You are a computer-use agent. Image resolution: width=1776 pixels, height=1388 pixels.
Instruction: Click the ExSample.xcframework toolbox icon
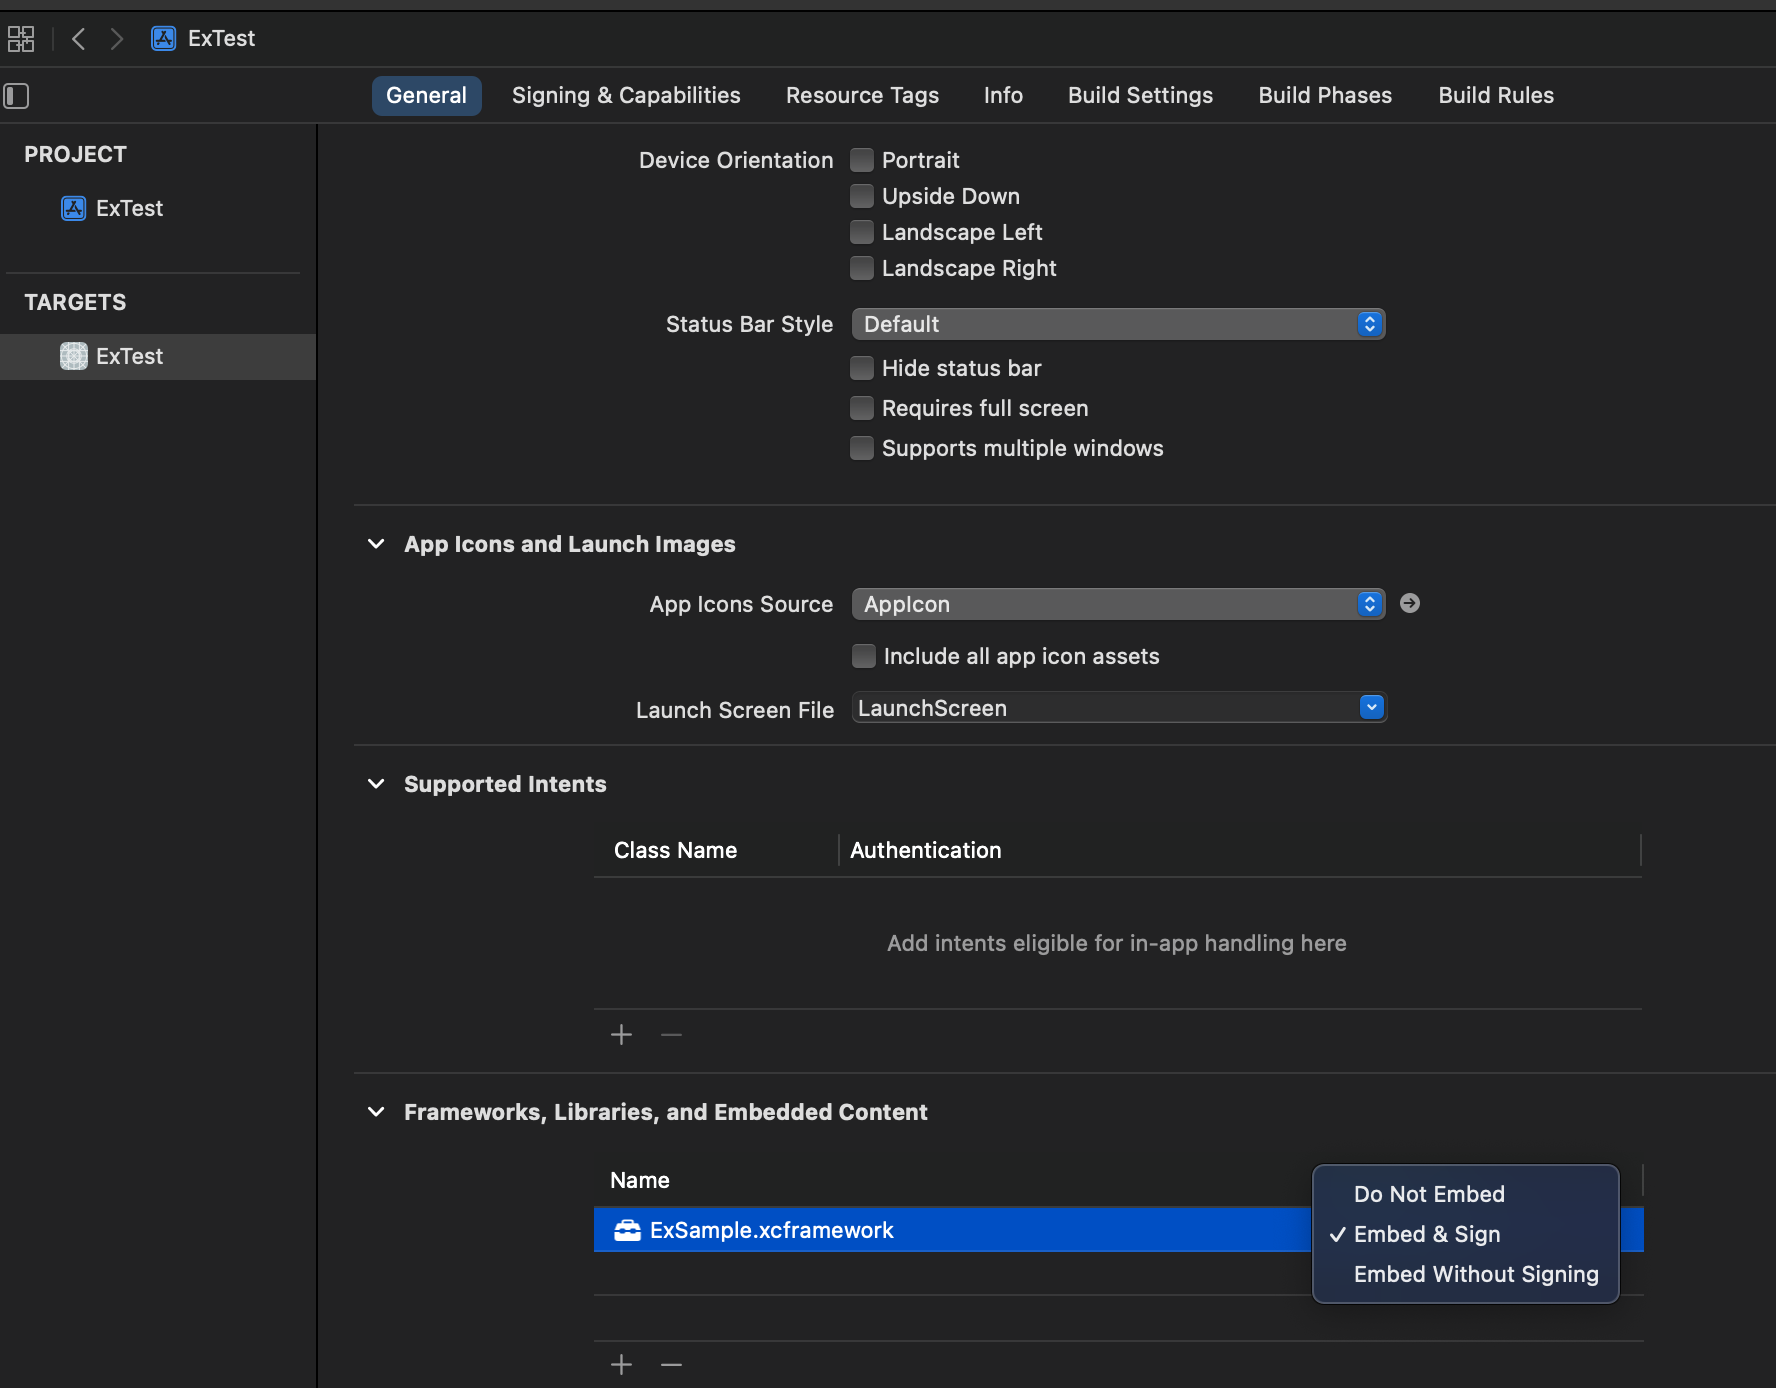click(627, 1230)
